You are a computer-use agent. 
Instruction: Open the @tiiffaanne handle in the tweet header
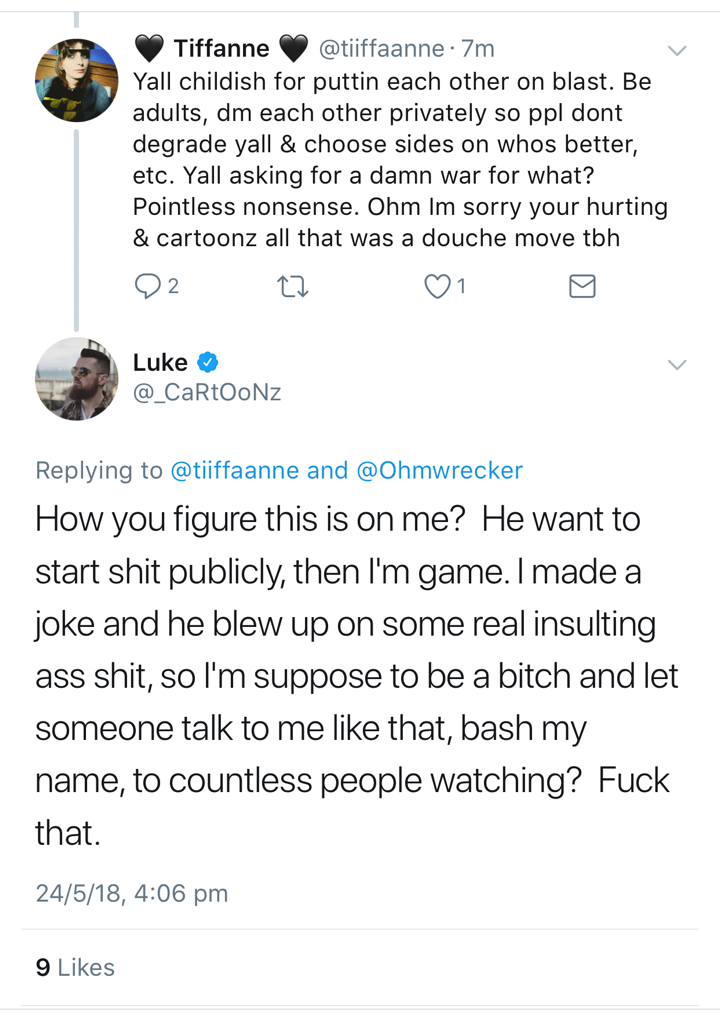click(381, 49)
